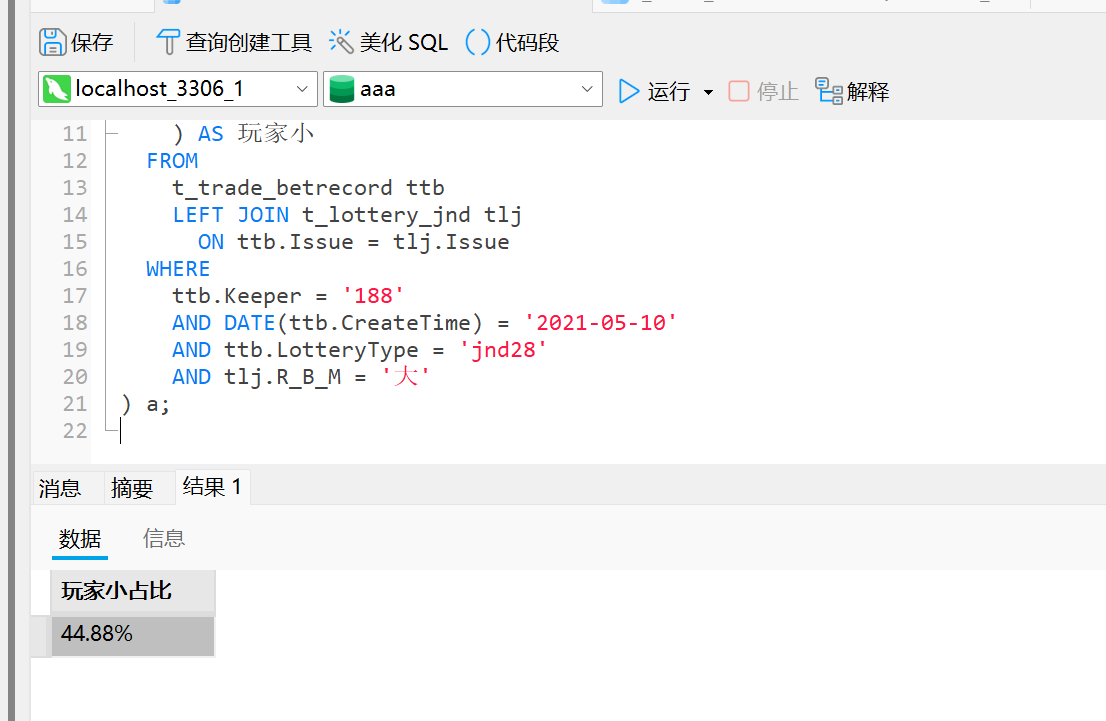The image size is (1106, 721).
Task: Open the aaa database dropdown
Action: click(x=463, y=89)
